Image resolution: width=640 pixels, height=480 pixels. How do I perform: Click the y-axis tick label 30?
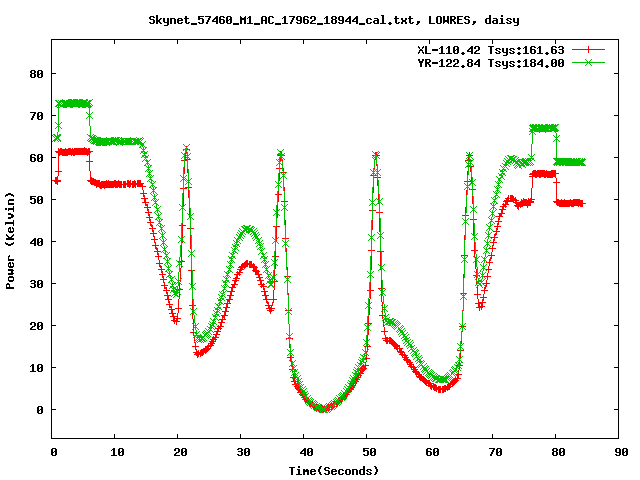(35, 284)
